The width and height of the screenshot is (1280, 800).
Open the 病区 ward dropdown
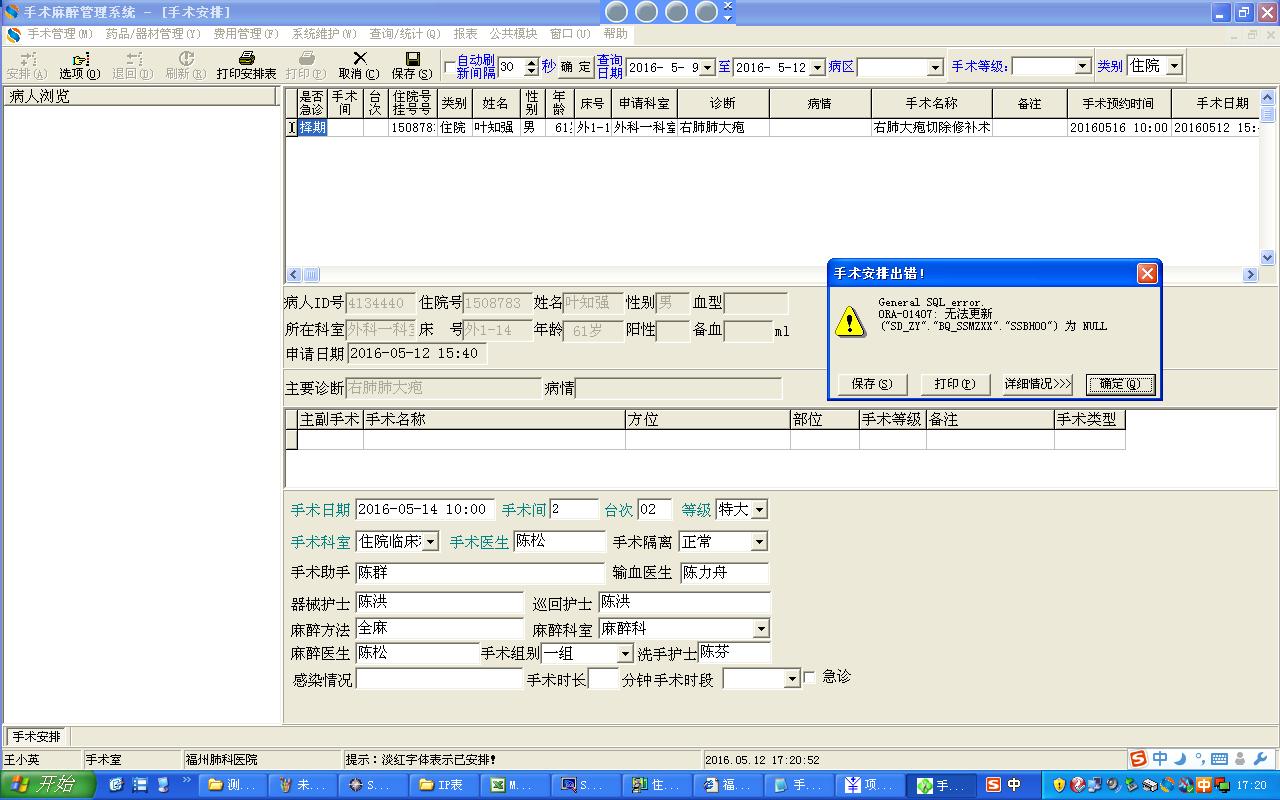935,67
